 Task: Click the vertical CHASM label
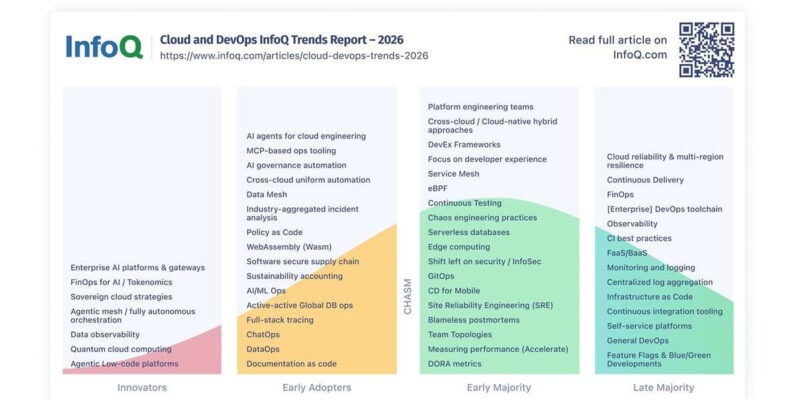tap(408, 296)
